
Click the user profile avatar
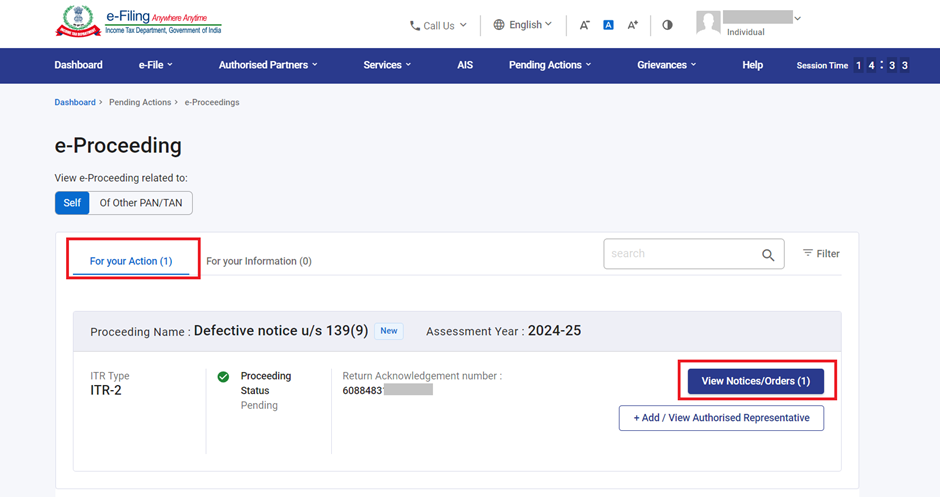pos(708,23)
